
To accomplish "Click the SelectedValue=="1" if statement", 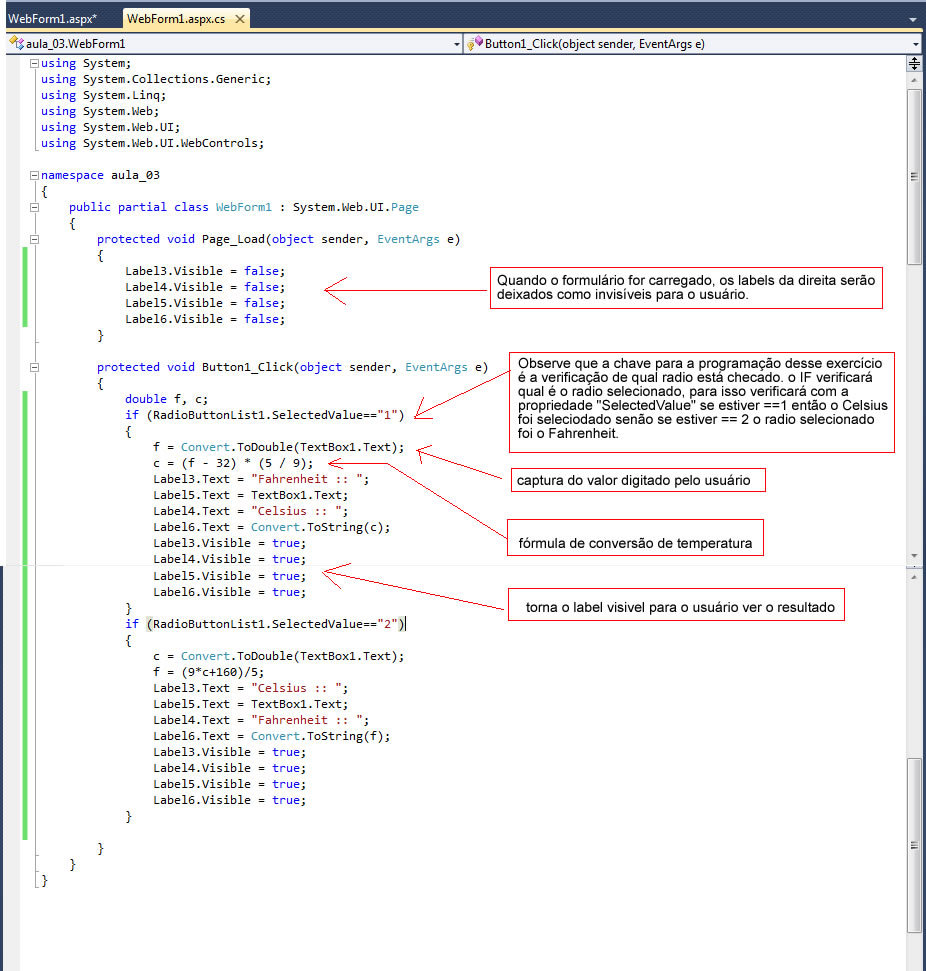I will coord(264,415).
